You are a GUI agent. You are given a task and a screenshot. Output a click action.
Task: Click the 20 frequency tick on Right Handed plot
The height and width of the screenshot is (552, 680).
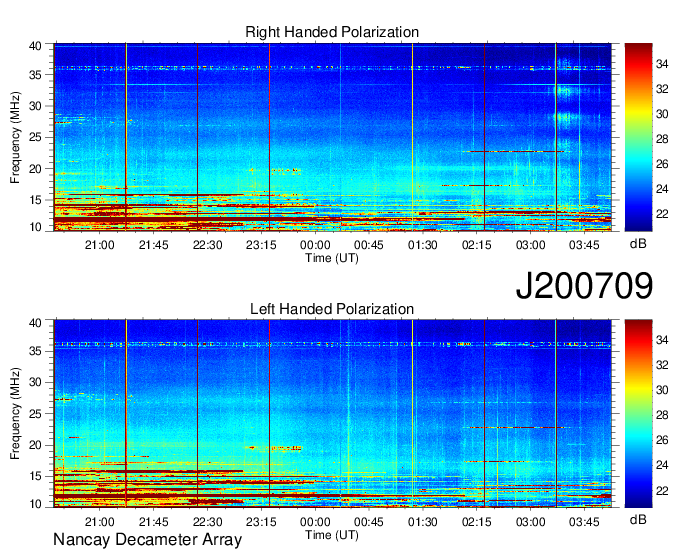(x=35, y=169)
